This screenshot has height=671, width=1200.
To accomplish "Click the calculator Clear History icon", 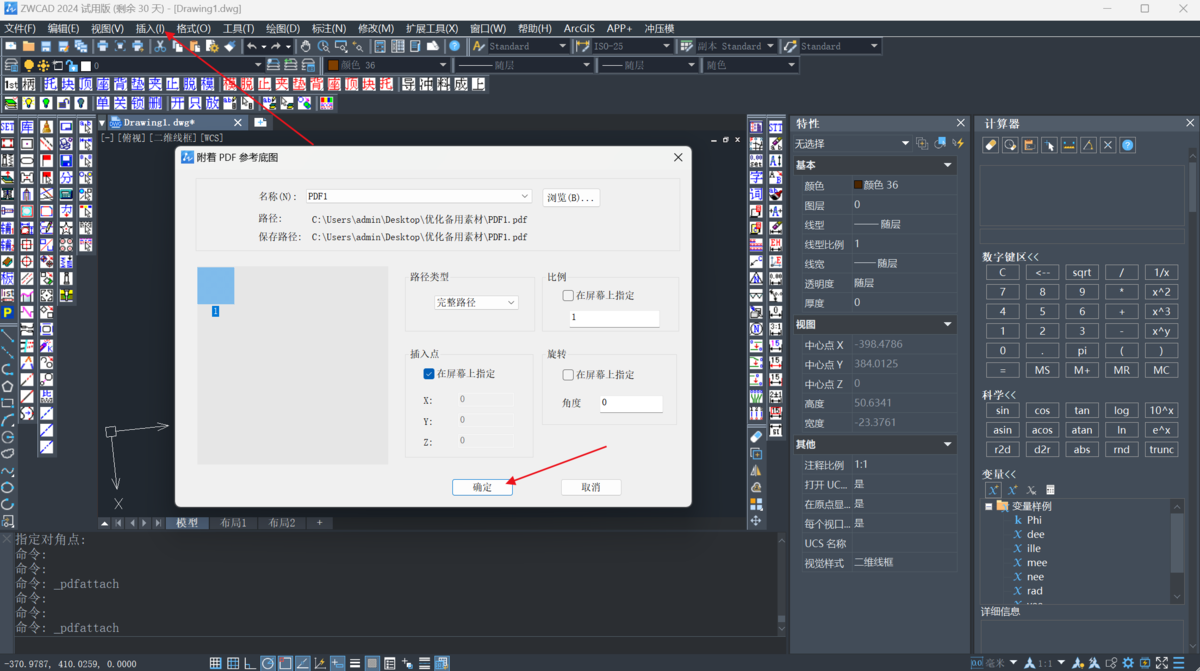I will click(x=1010, y=145).
